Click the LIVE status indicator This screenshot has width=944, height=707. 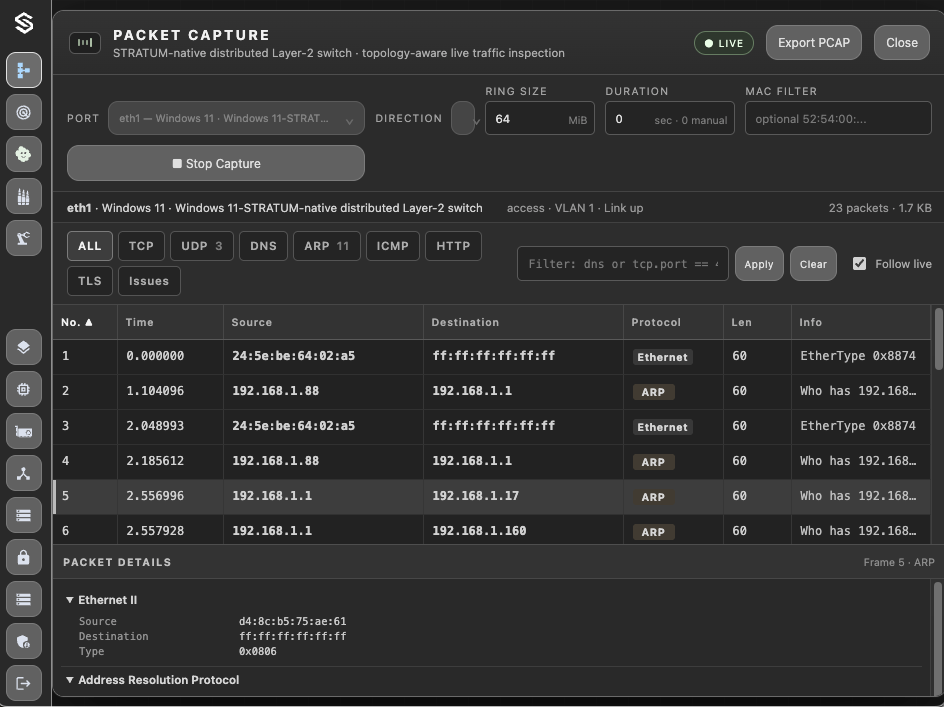pyautogui.click(x=724, y=43)
